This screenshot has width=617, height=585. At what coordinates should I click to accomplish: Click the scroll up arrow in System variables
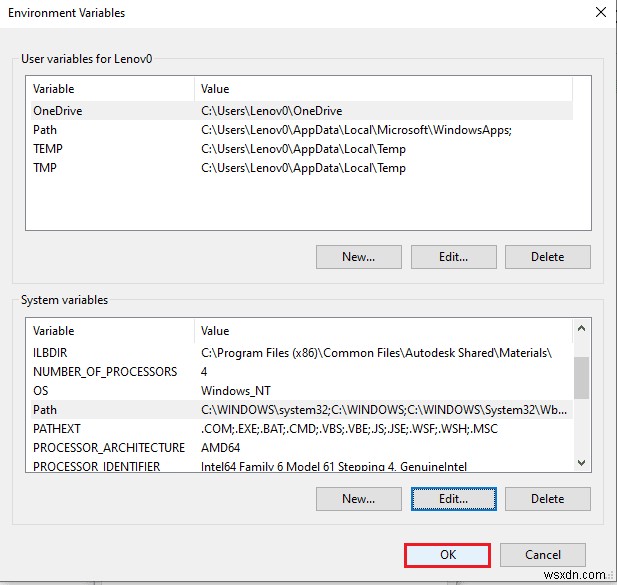[581, 328]
